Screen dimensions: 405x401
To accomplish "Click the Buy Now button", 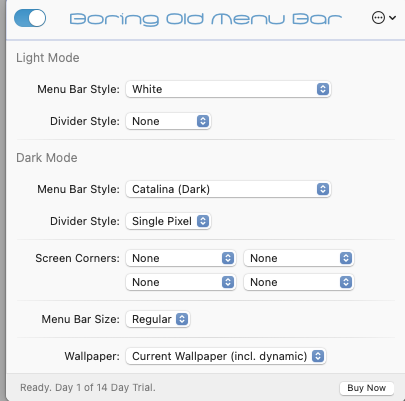I will pos(367,388).
